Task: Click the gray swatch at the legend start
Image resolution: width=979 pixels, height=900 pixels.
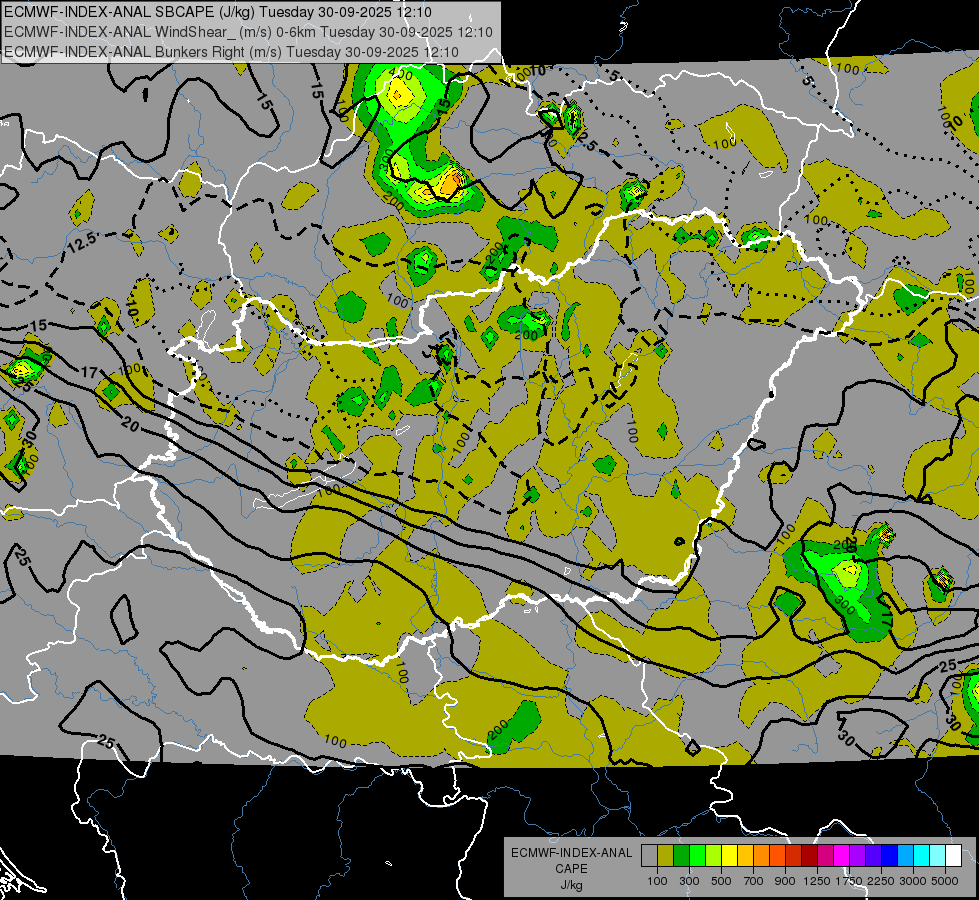Action: click(x=649, y=856)
